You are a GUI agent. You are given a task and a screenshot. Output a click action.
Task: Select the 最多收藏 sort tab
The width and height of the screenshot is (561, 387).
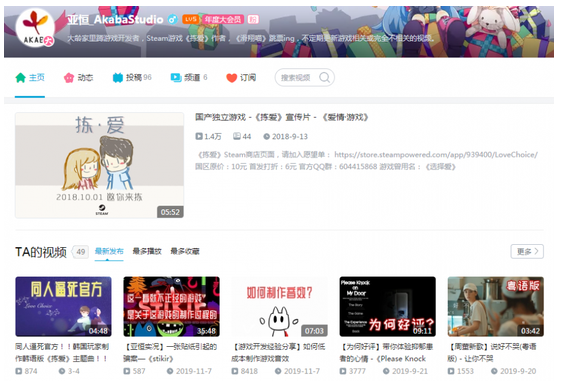(x=185, y=251)
